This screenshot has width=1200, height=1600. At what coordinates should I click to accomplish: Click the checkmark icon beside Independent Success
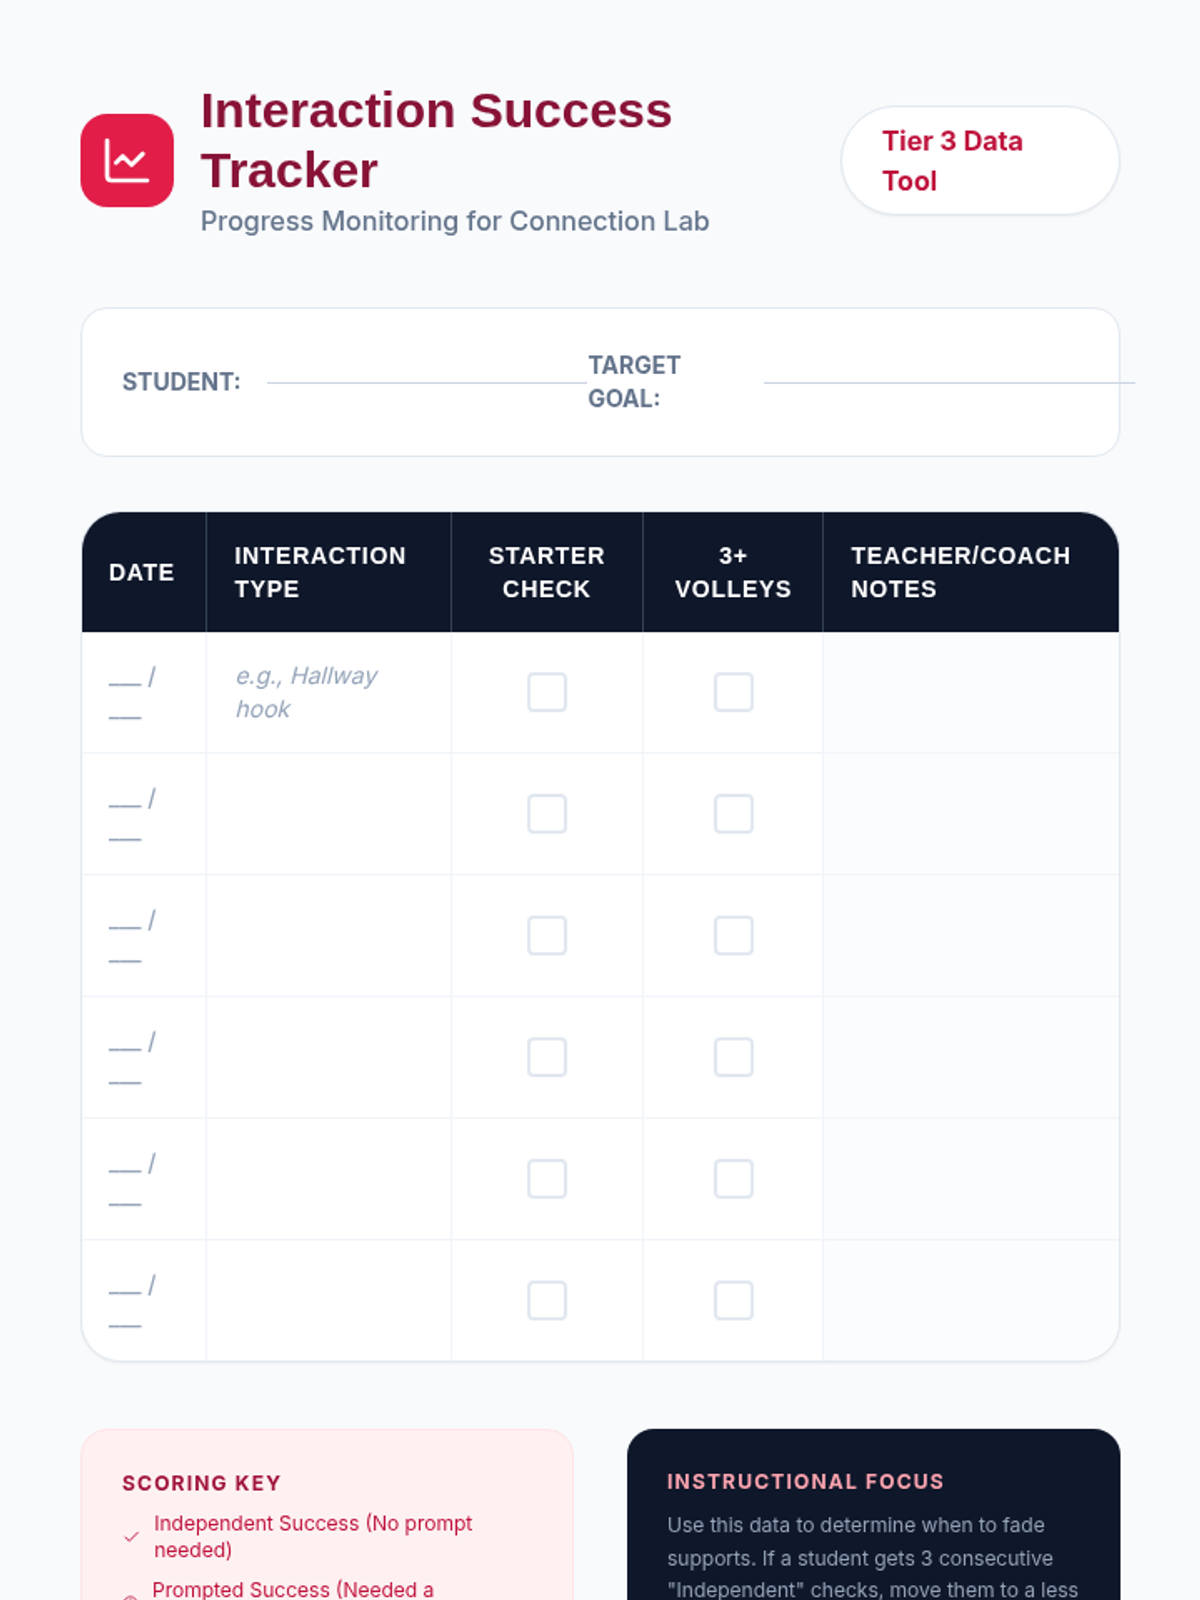131,1537
